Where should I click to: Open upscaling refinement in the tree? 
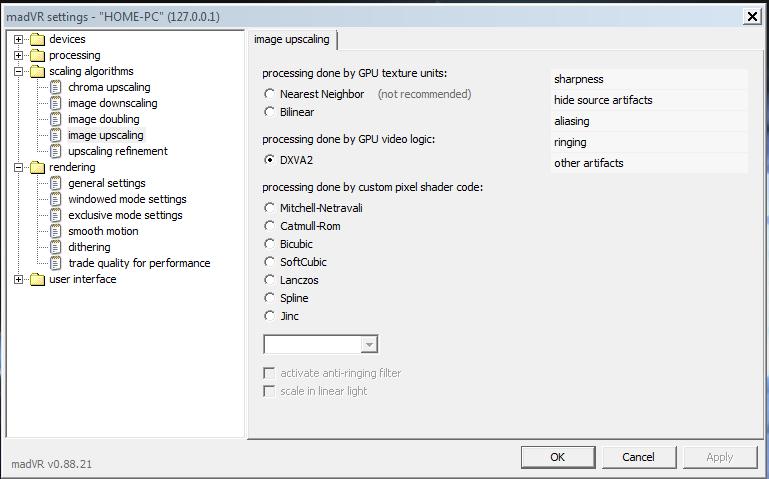(117, 151)
